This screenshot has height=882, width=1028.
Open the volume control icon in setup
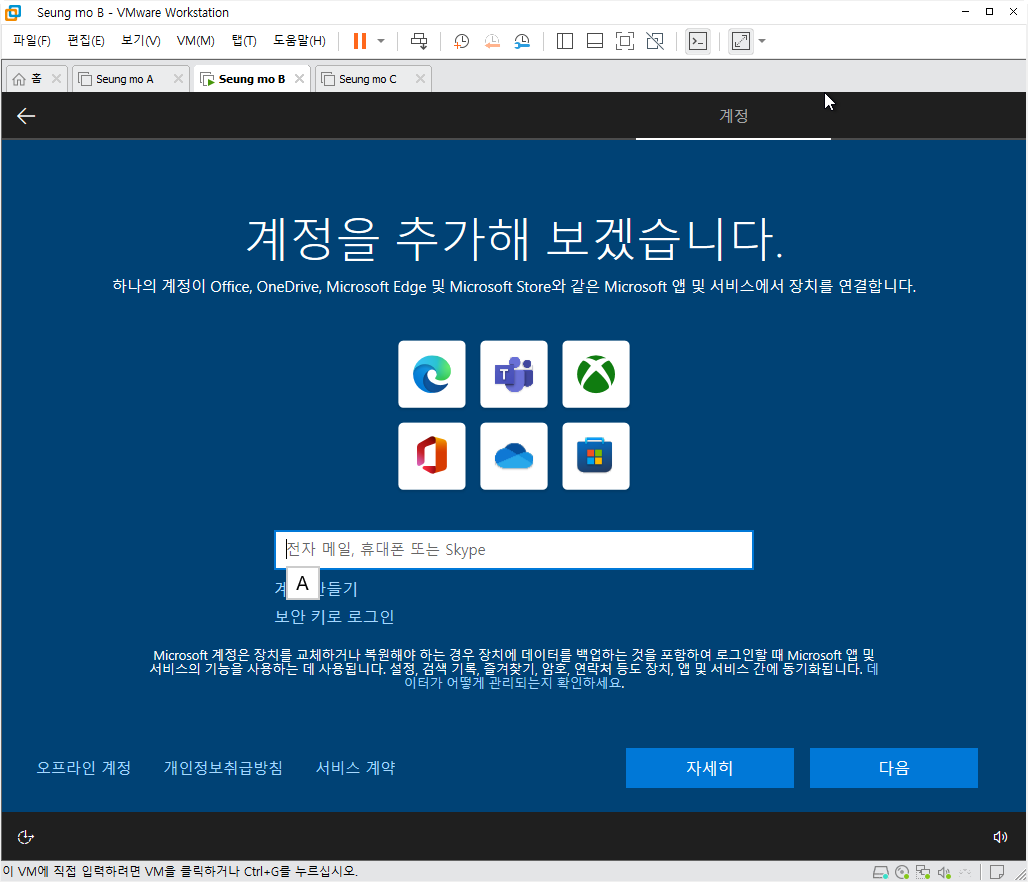1000,837
